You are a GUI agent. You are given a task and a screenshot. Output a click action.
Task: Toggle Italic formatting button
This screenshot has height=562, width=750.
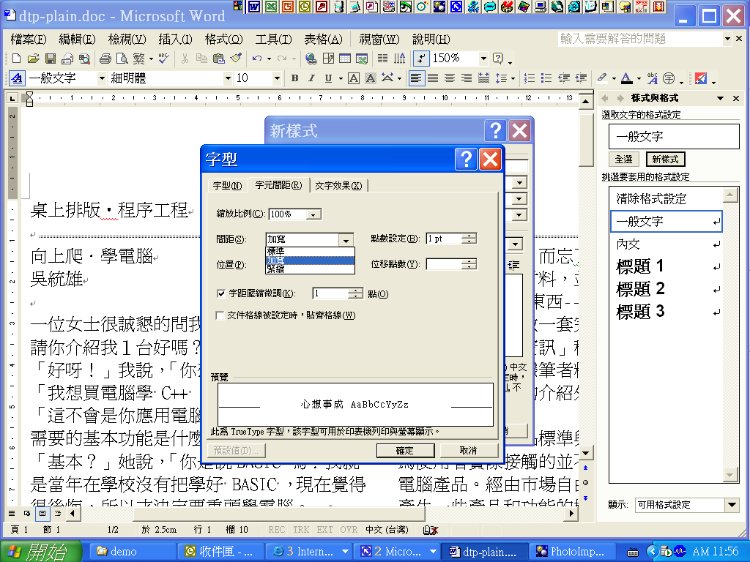(x=311, y=78)
